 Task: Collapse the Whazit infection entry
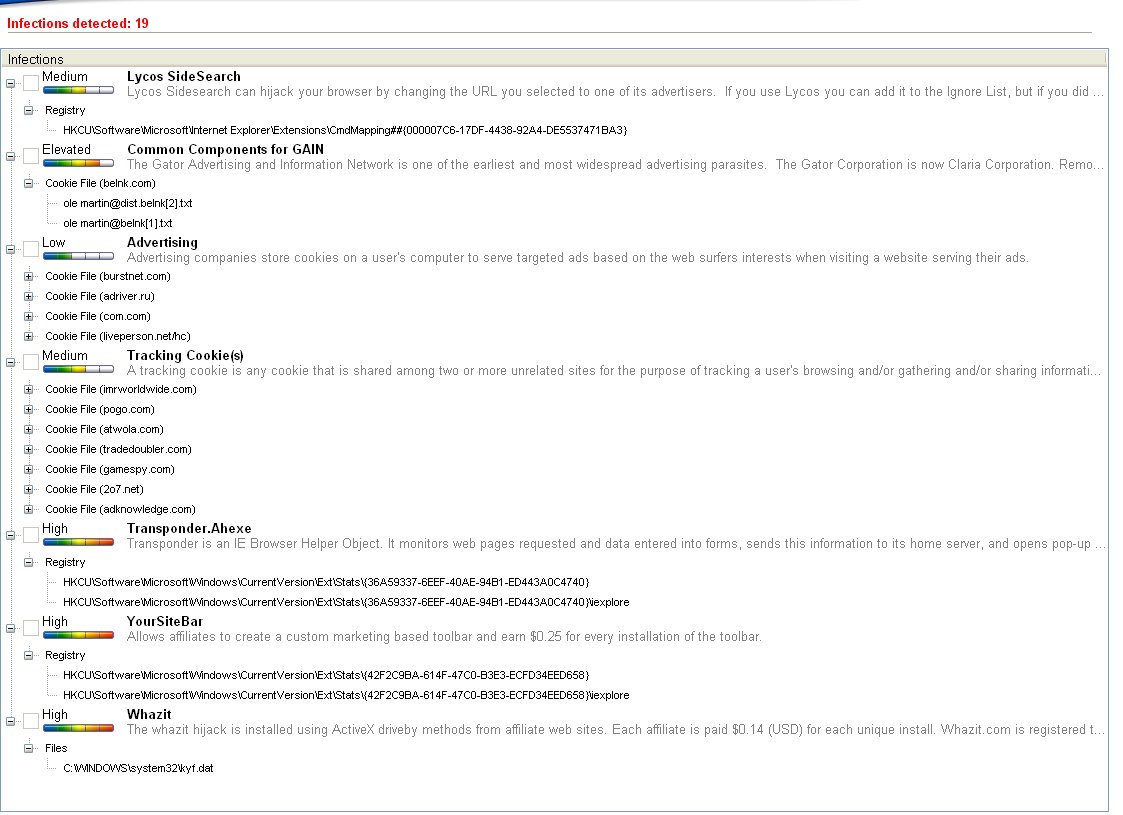[x=11, y=722]
